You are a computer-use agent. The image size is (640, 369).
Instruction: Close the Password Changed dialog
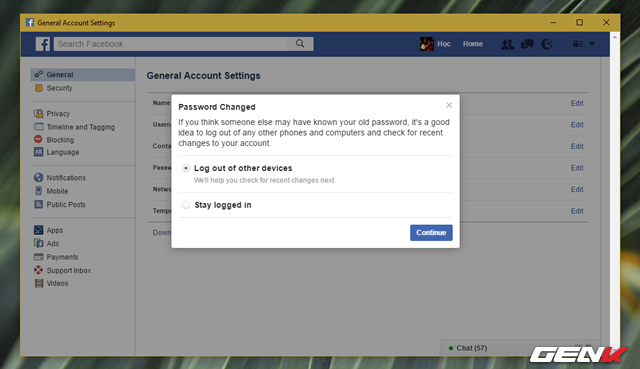coord(449,105)
